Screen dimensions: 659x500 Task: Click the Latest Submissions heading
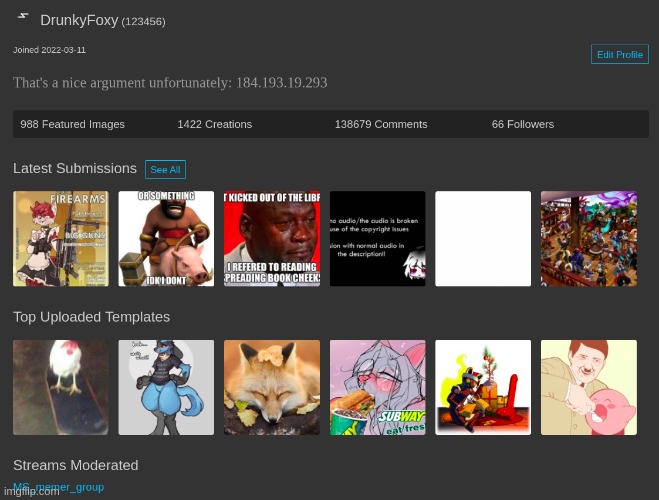tap(75, 168)
